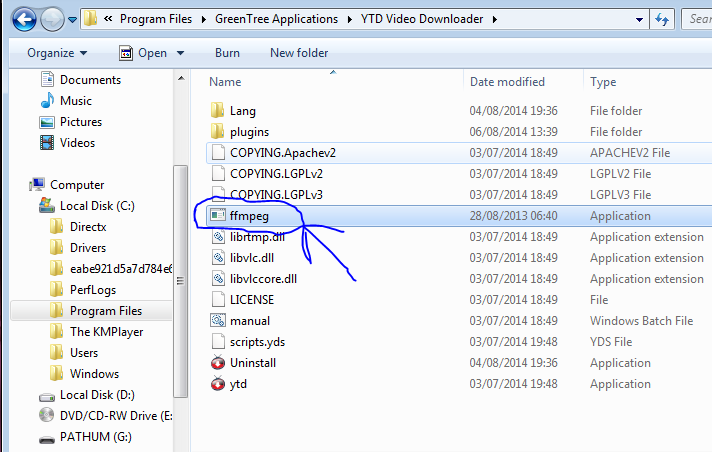Go back with the Back arrow button
712x452 pixels.
point(25,20)
